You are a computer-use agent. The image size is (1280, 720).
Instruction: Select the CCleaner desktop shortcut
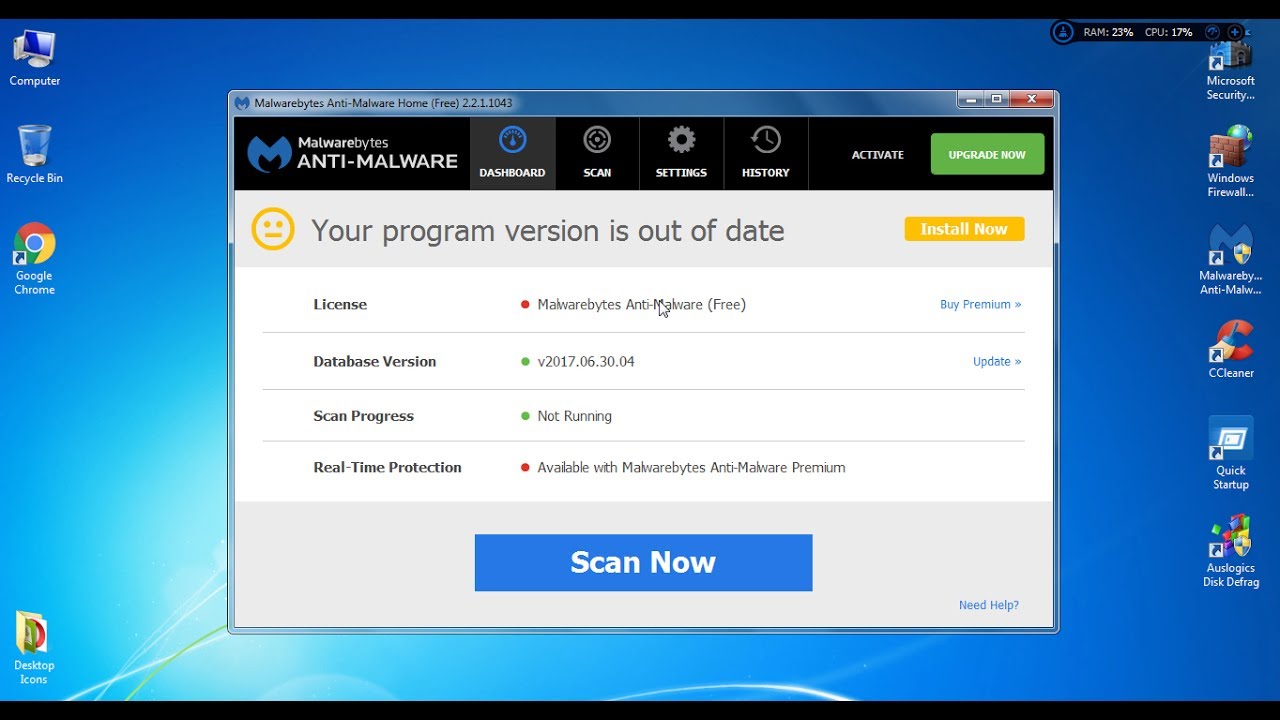[1230, 350]
